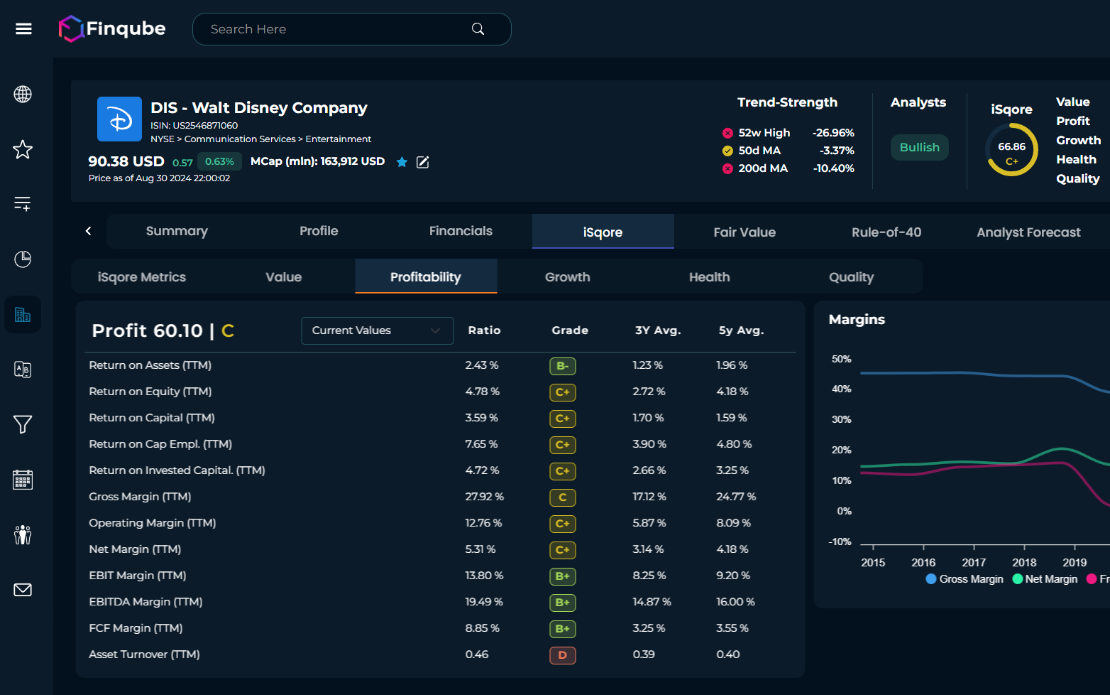This screenshot has width=1110, height=695.
Task: Click the iSqore 66.86 circular gauge
Action: (1012, 150)
